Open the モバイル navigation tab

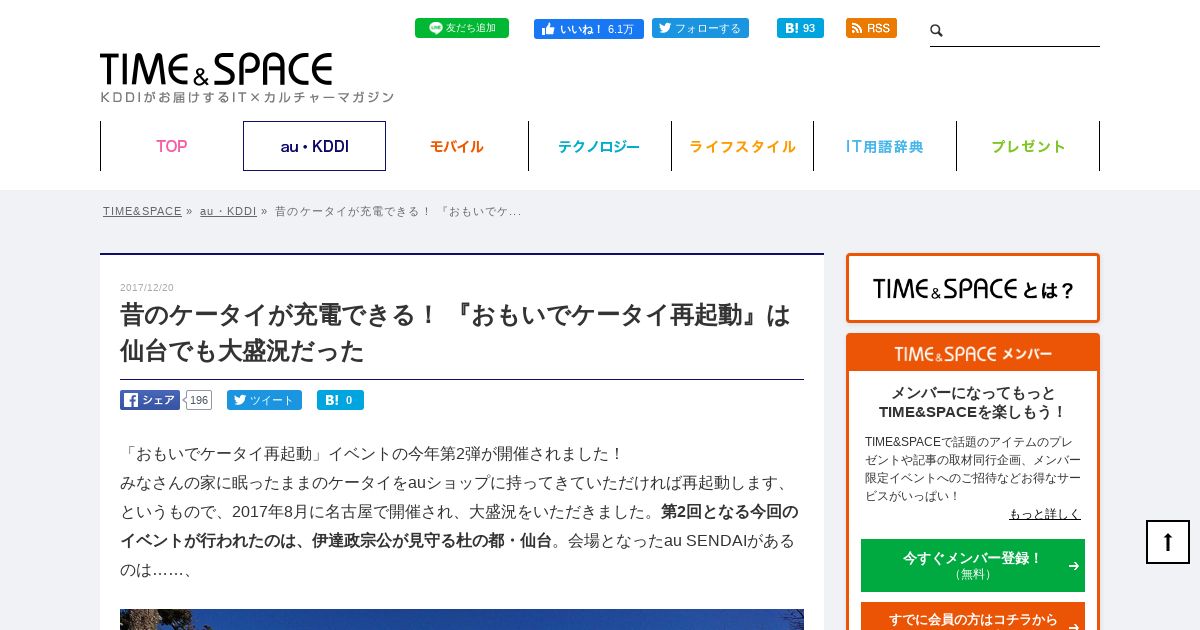457,146
